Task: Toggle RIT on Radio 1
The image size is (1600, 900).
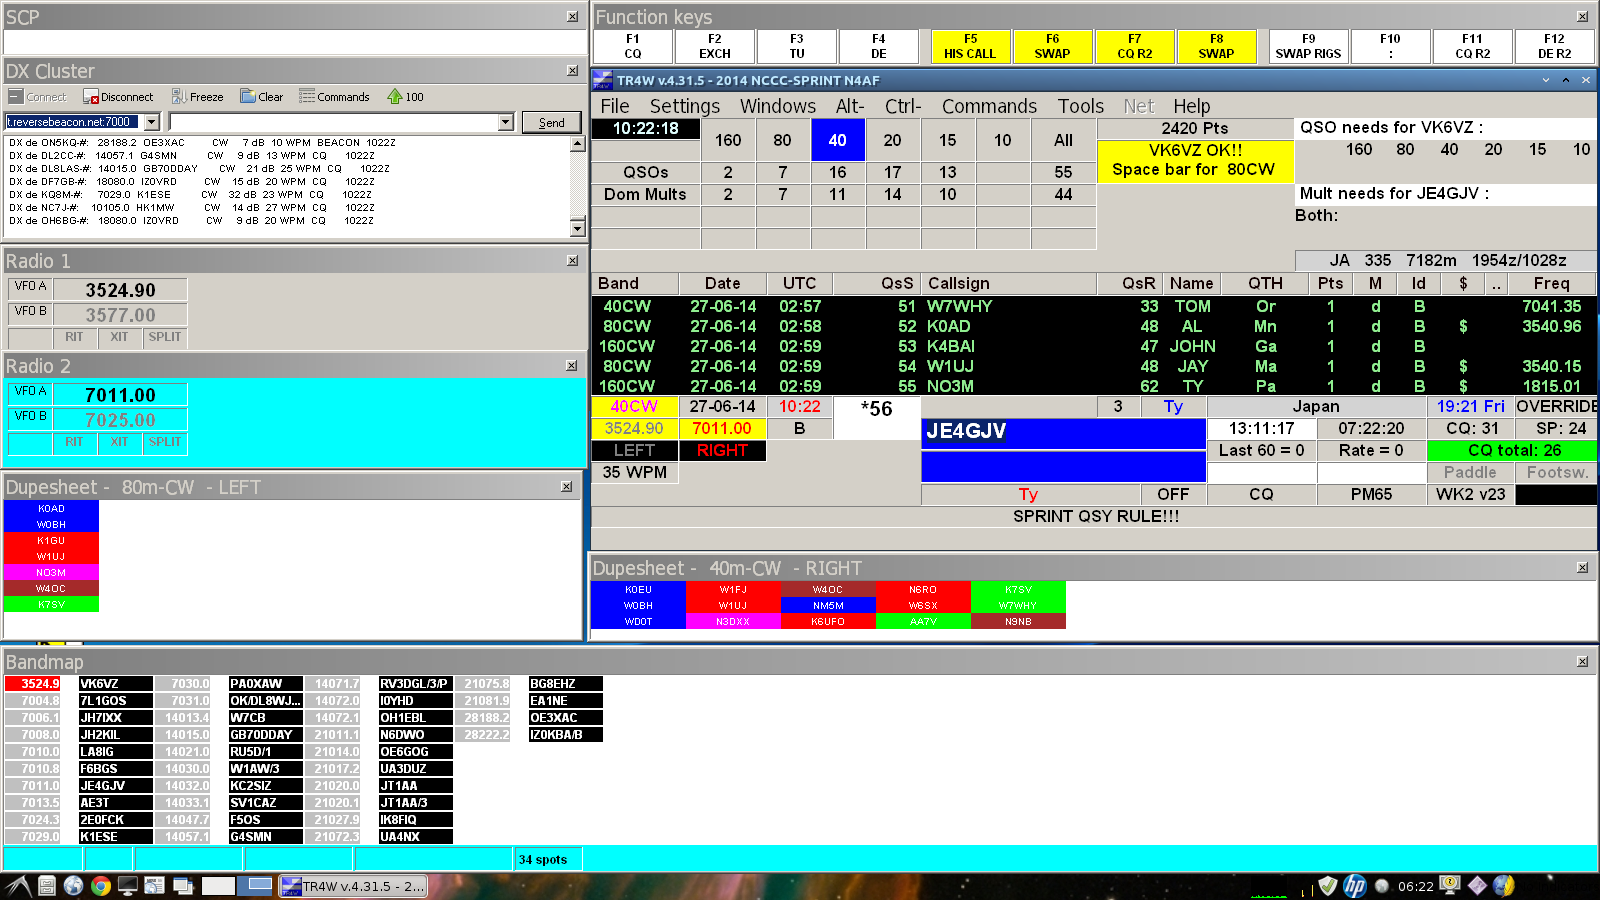Action: tap(74, 337)
